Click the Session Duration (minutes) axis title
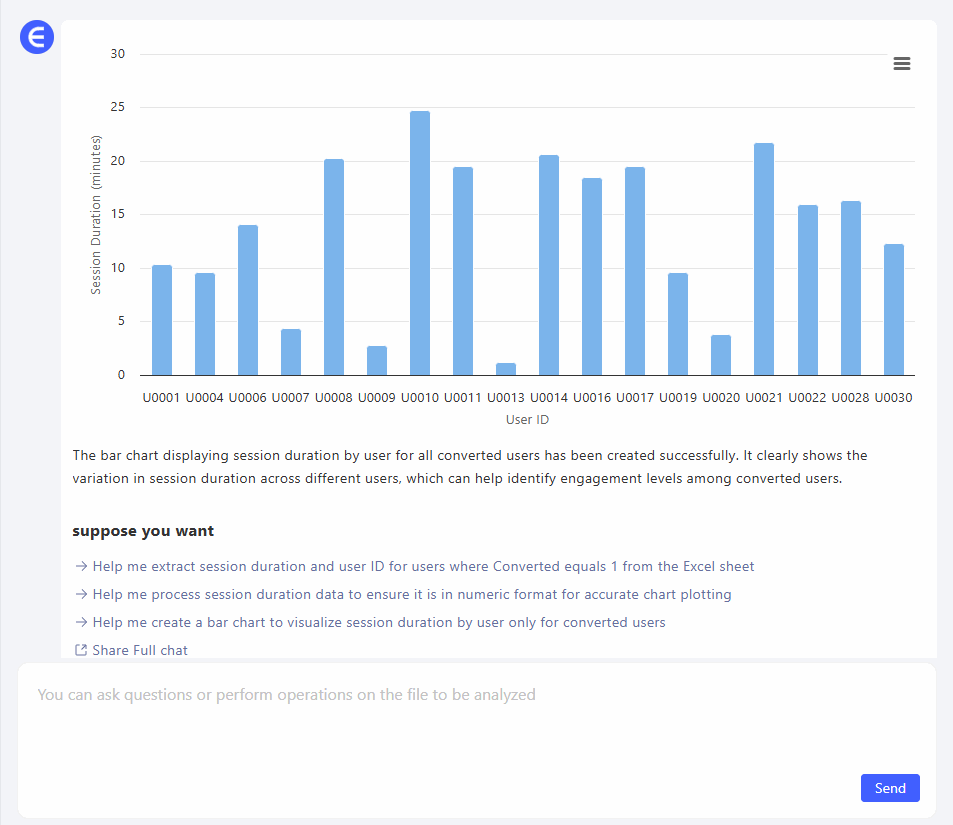 coord(97,215)
